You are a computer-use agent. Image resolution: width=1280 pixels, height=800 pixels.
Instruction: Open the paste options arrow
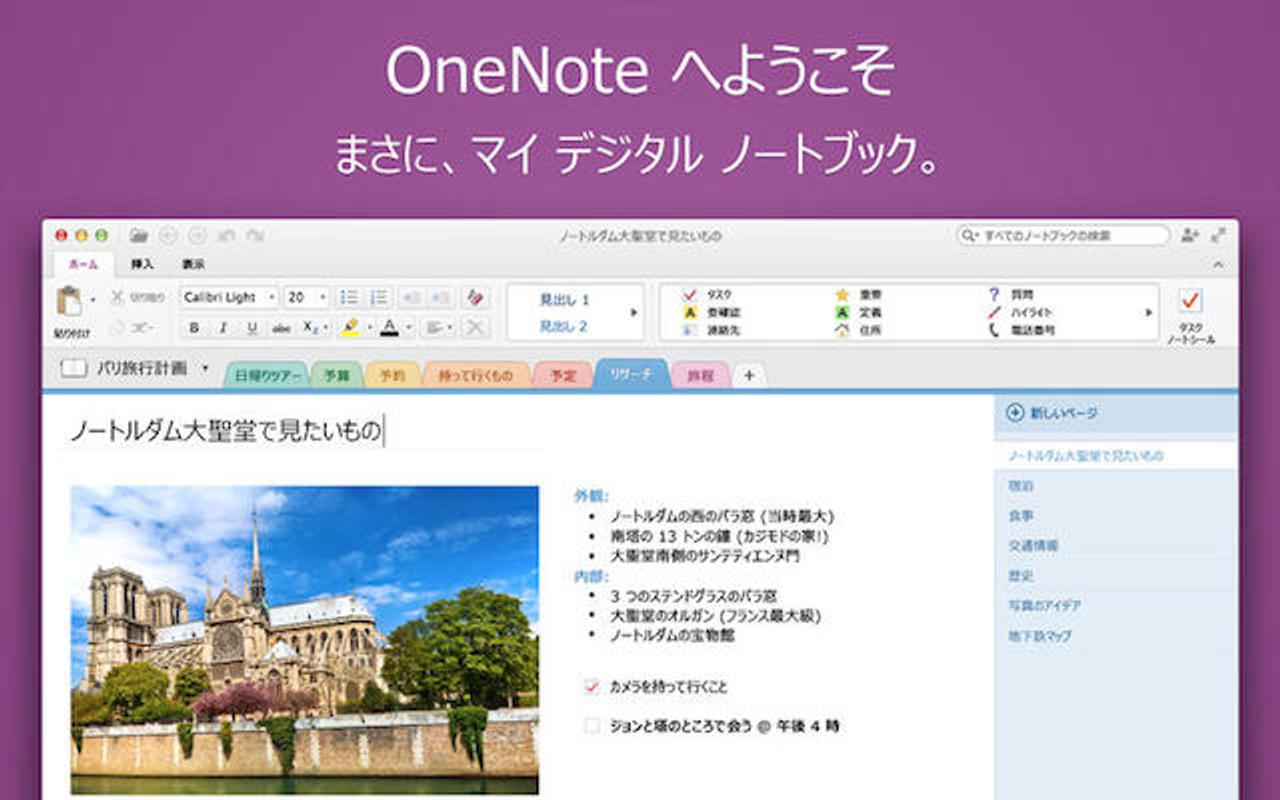[93, 298]
